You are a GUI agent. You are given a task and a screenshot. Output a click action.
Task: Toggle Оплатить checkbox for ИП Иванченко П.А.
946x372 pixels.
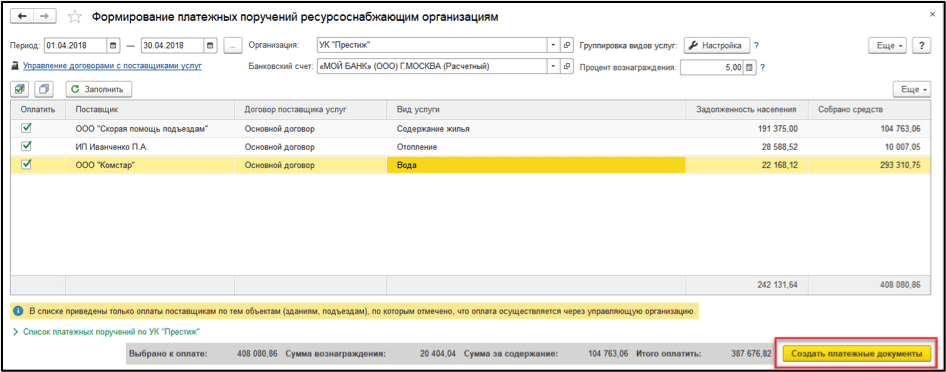(26, 146)
